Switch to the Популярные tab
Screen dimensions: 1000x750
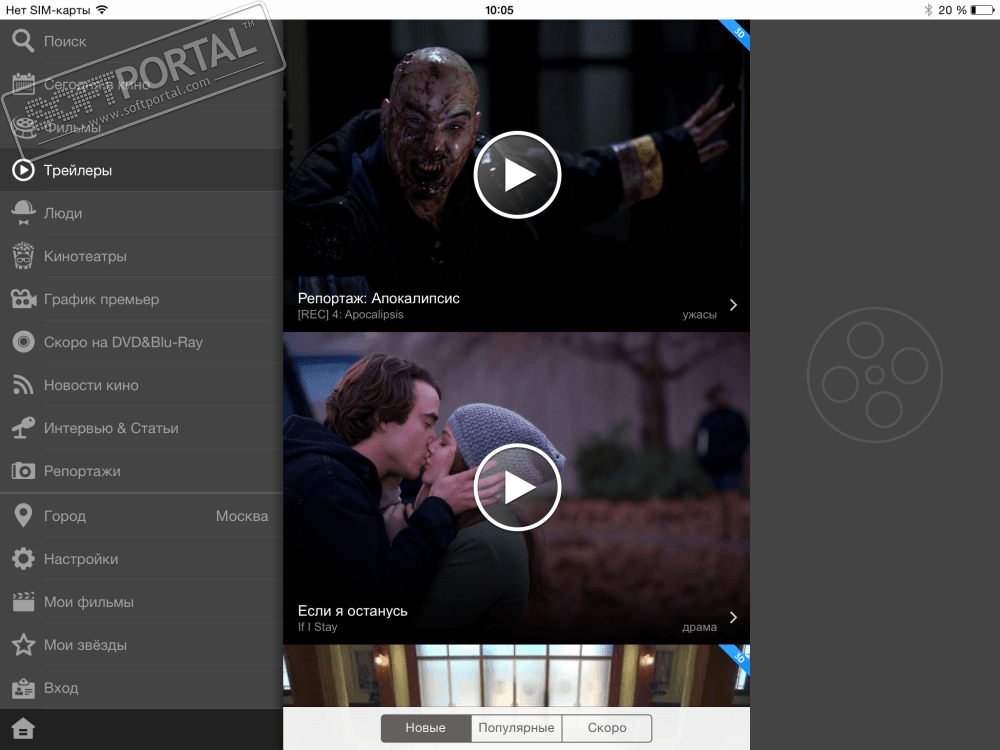click(517, 728)
